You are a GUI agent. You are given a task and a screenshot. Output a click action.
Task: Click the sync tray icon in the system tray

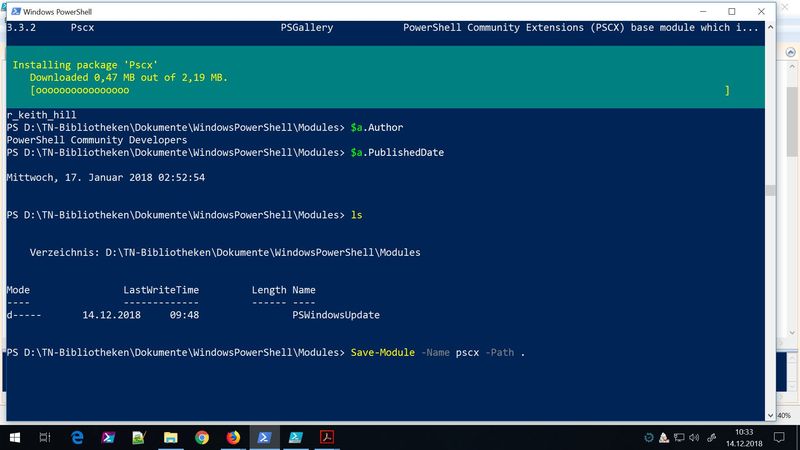point(648,437)
